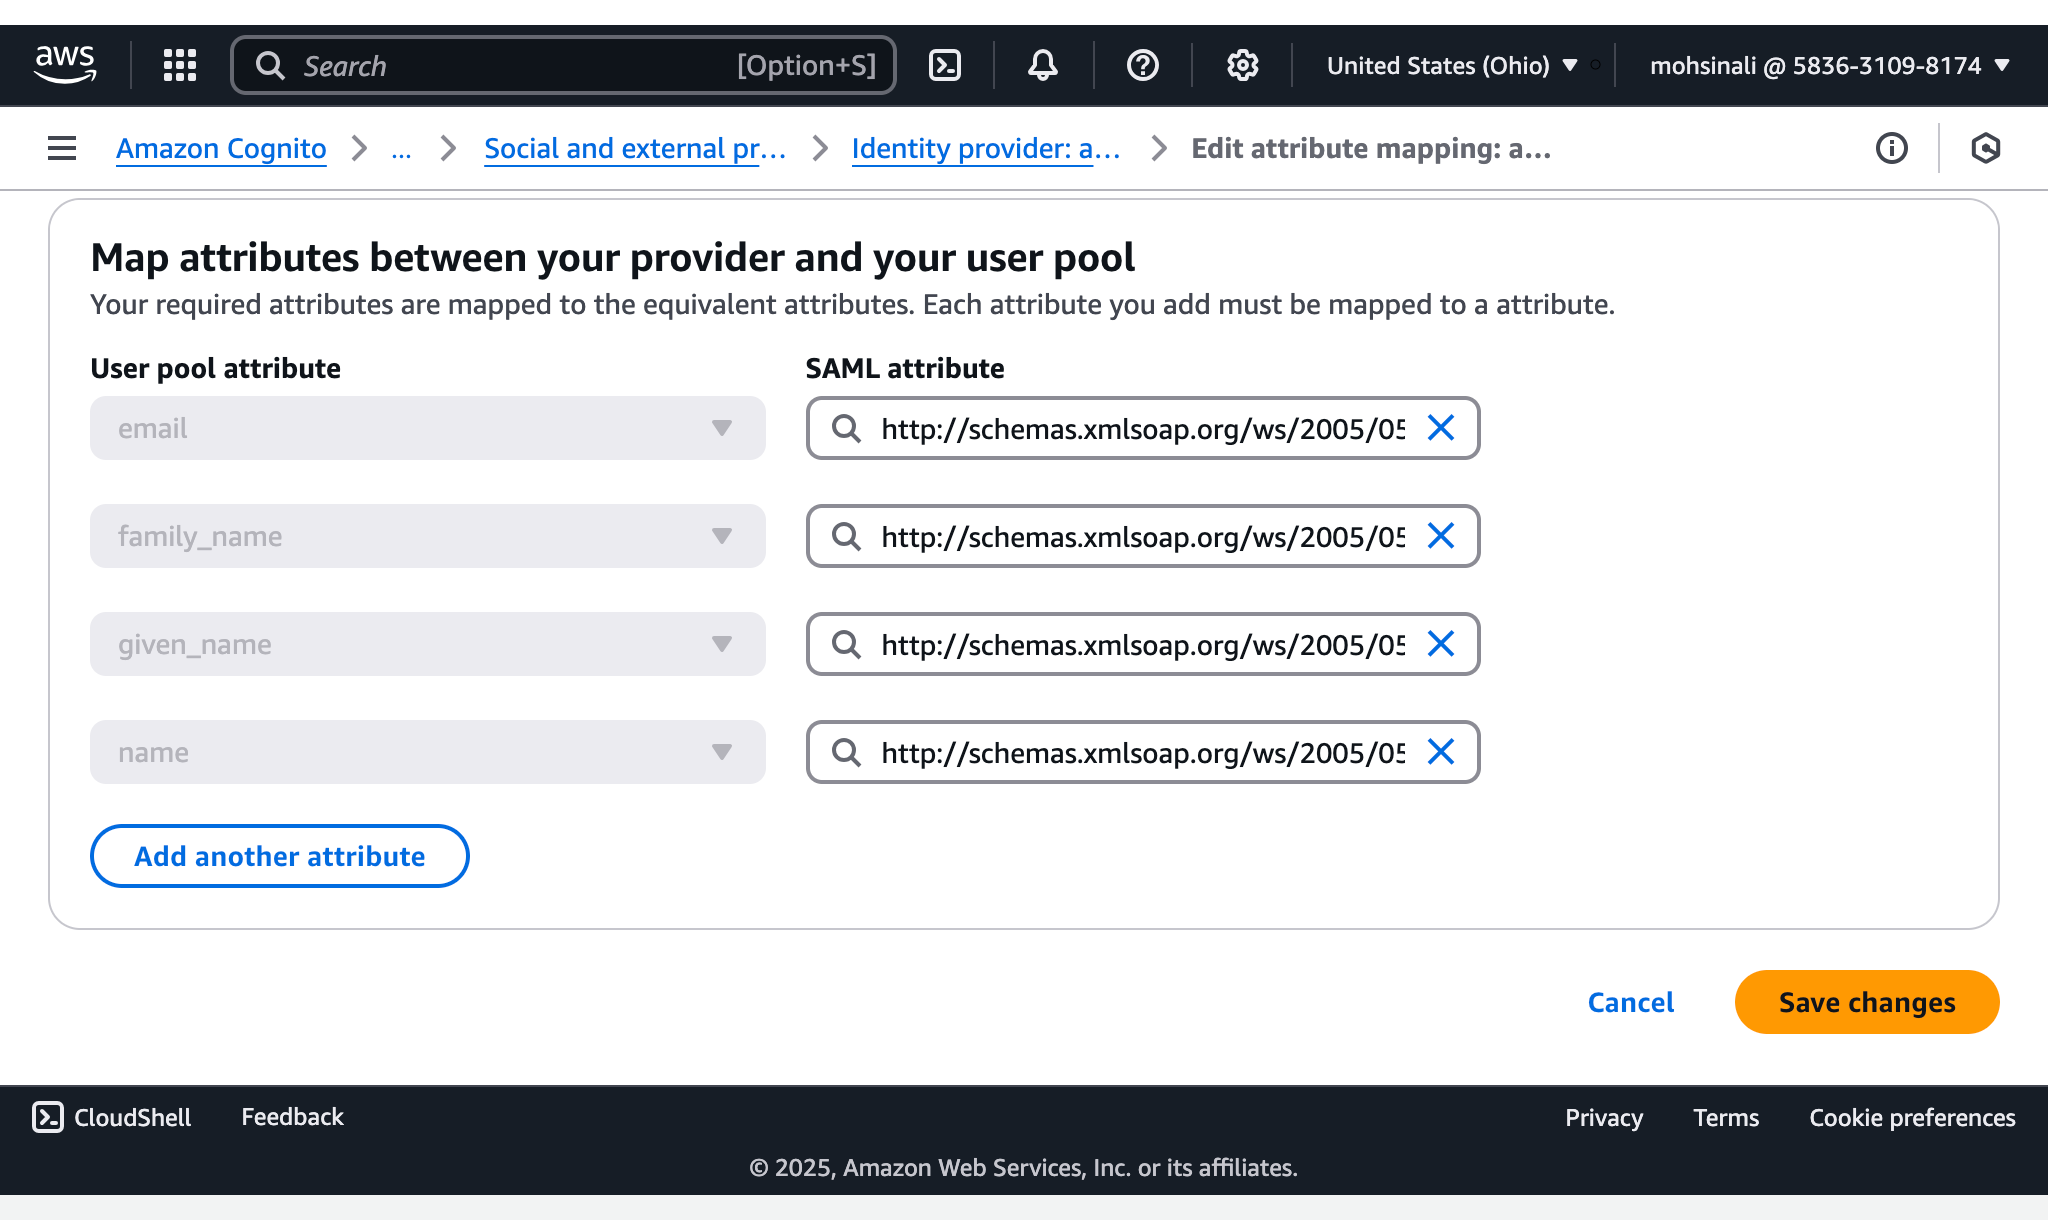Open the settings gear
The image size is (2048, 1220).
[1242, 64]
